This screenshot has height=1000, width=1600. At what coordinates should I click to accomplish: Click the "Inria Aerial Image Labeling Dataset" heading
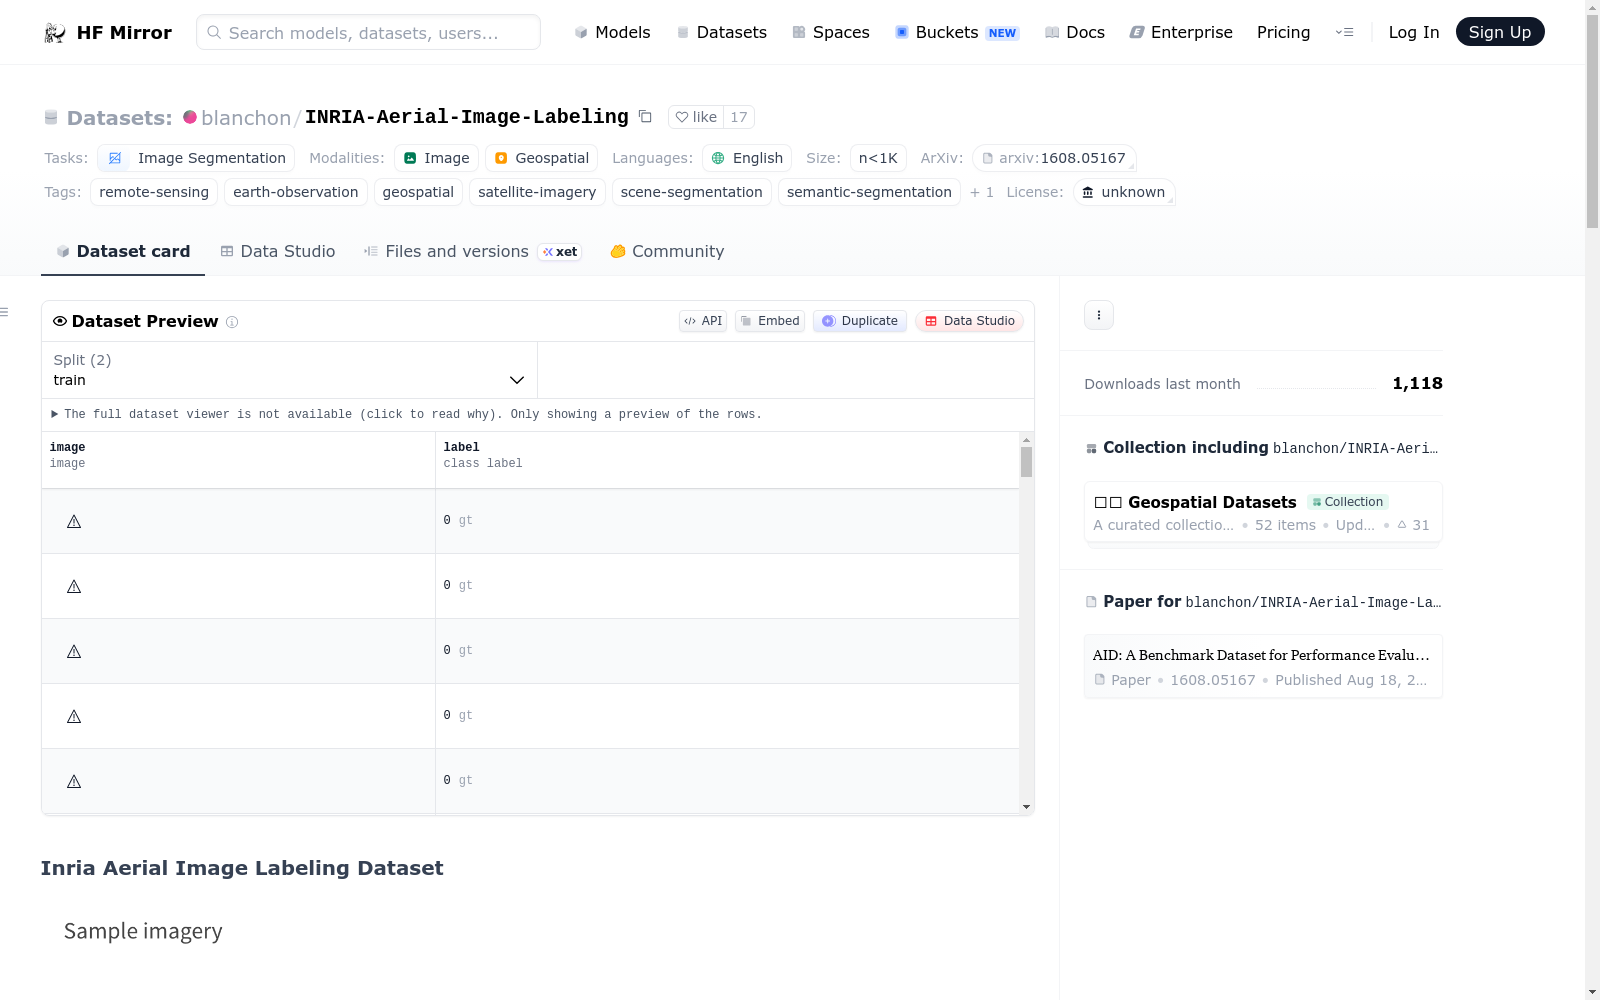click(242, 868)
